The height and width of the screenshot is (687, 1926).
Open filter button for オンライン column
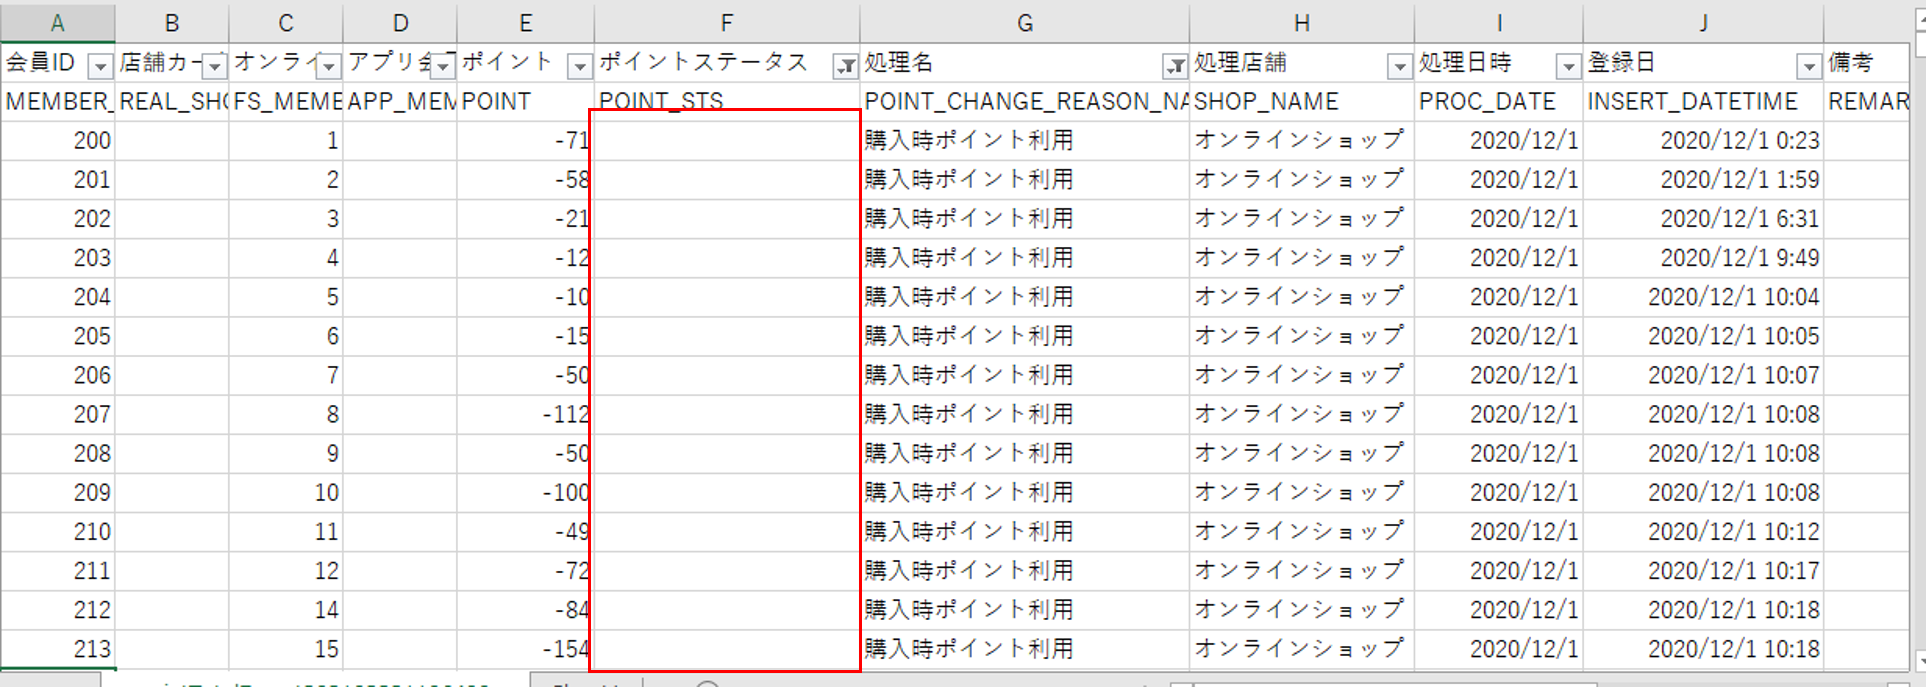(x=329, y=67)
